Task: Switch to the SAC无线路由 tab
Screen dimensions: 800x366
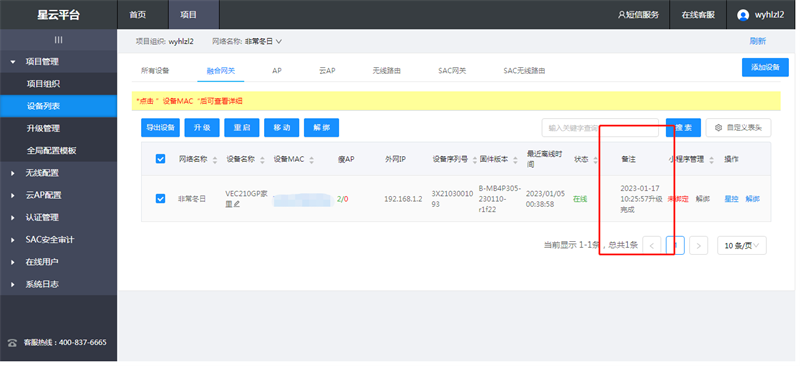Action: (x=524, y=71)
